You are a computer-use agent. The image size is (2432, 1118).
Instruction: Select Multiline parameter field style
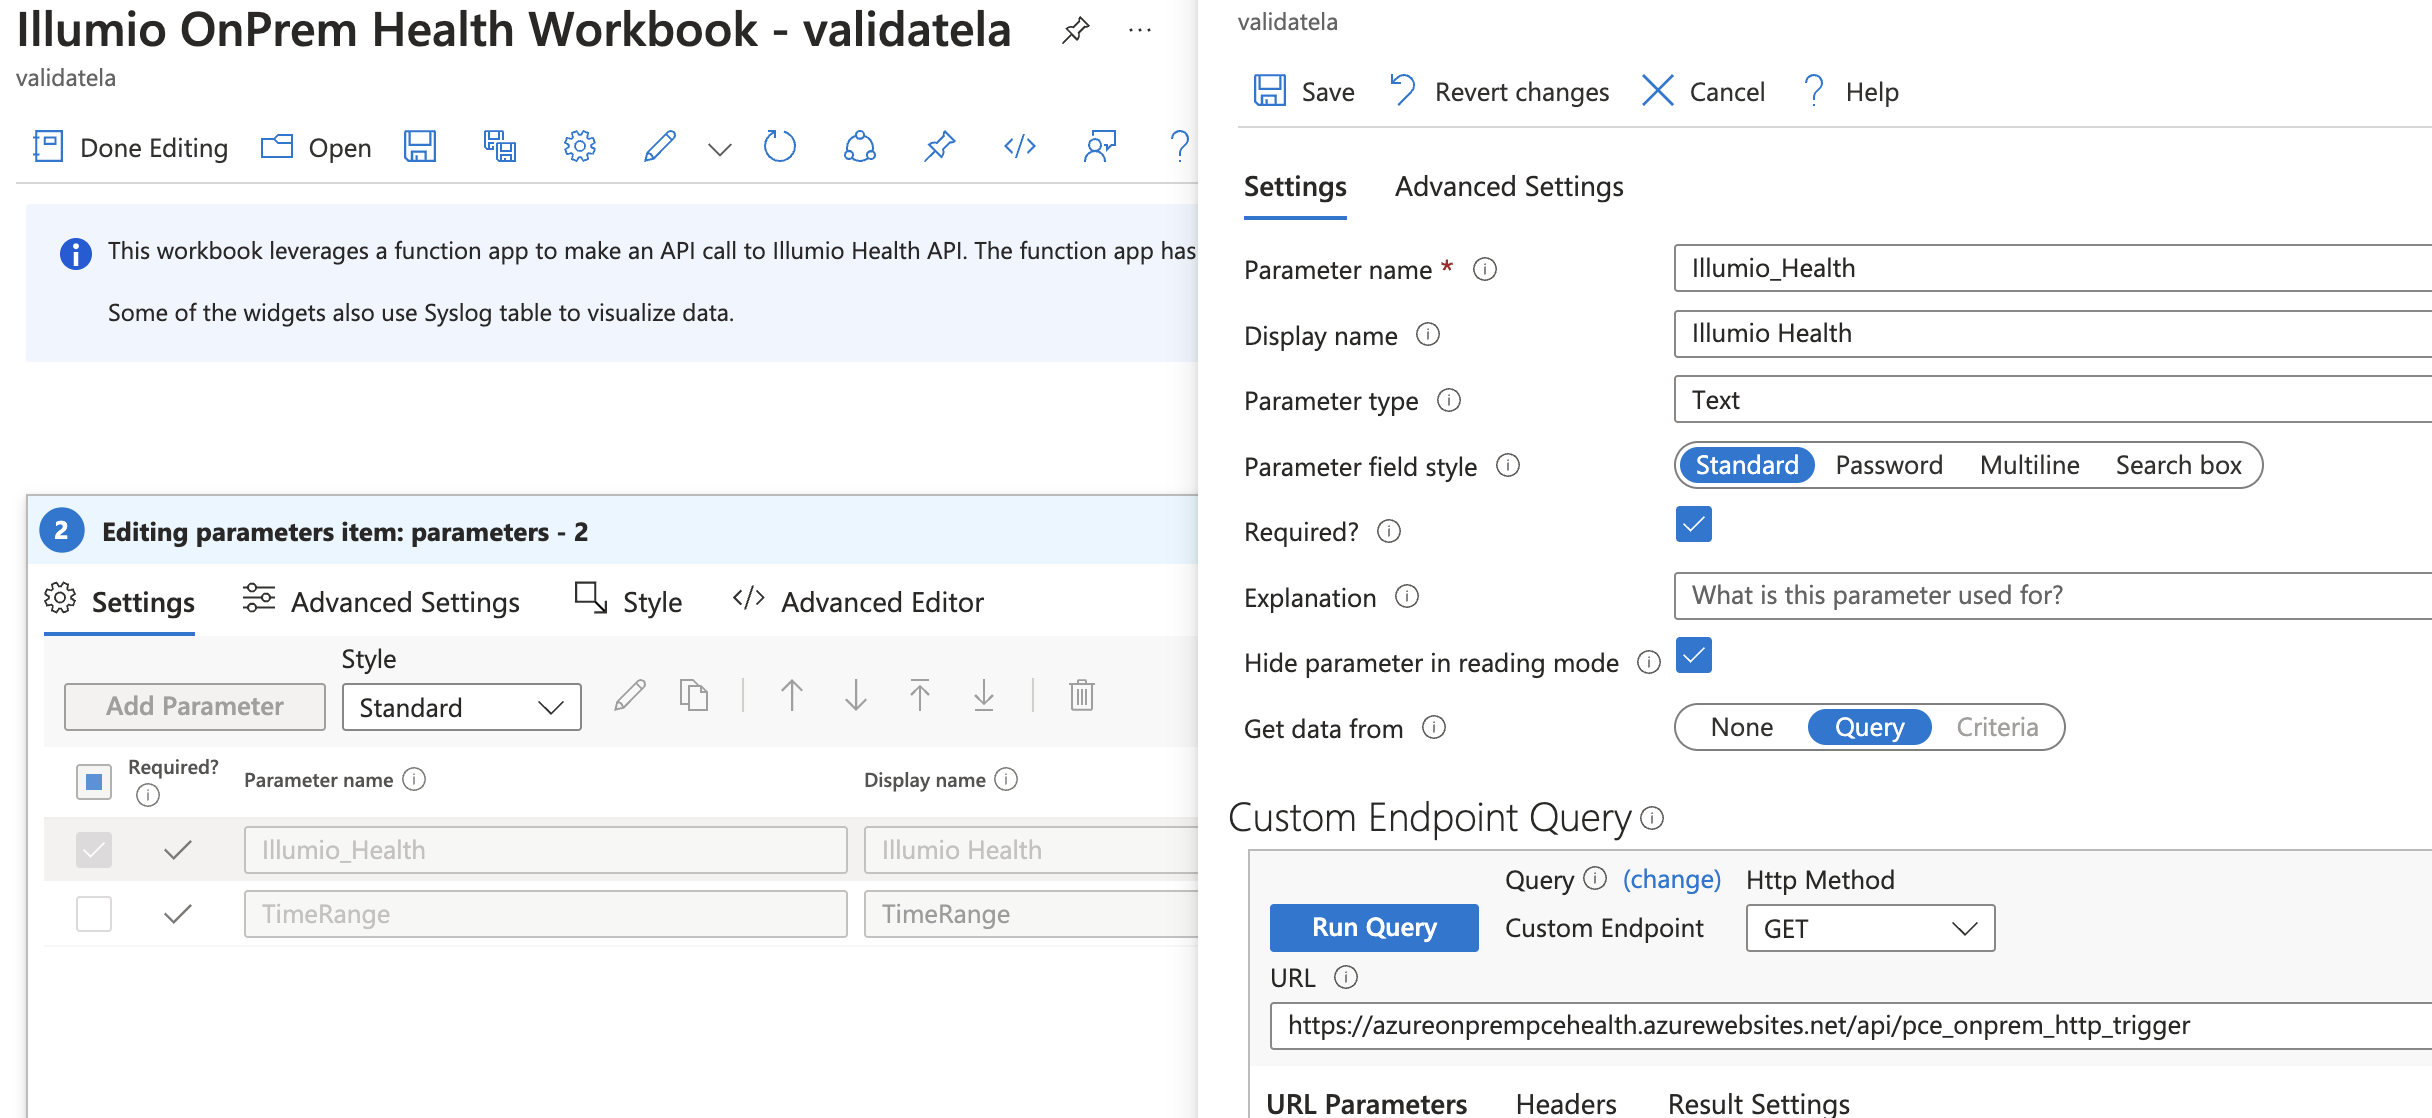pyautogui.click(x=2029, y=465)
